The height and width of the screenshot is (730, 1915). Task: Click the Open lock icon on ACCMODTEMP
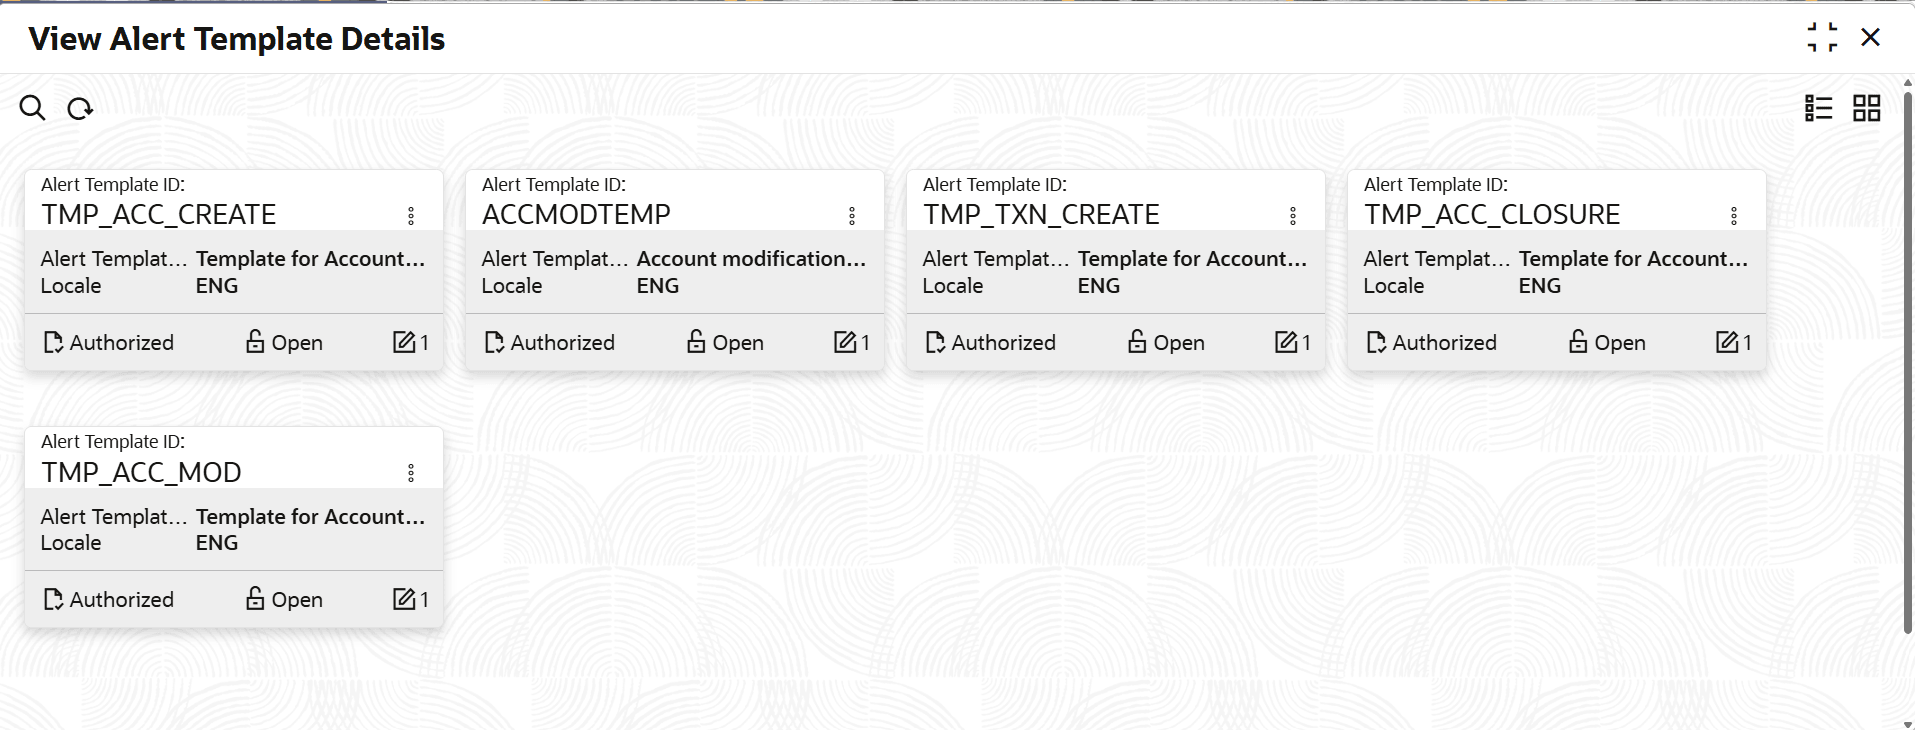click(x=696, y=342)
